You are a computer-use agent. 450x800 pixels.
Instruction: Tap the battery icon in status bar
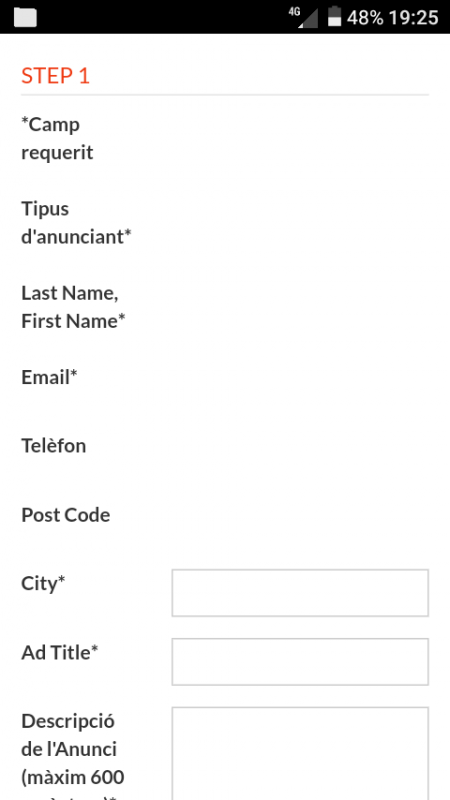click(334, 16)
